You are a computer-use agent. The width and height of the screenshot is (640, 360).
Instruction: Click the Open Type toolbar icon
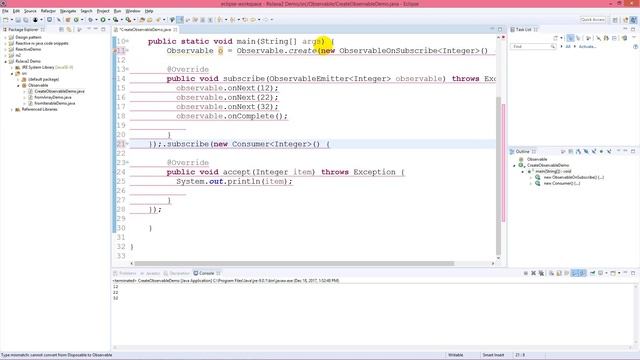point(142,20)
